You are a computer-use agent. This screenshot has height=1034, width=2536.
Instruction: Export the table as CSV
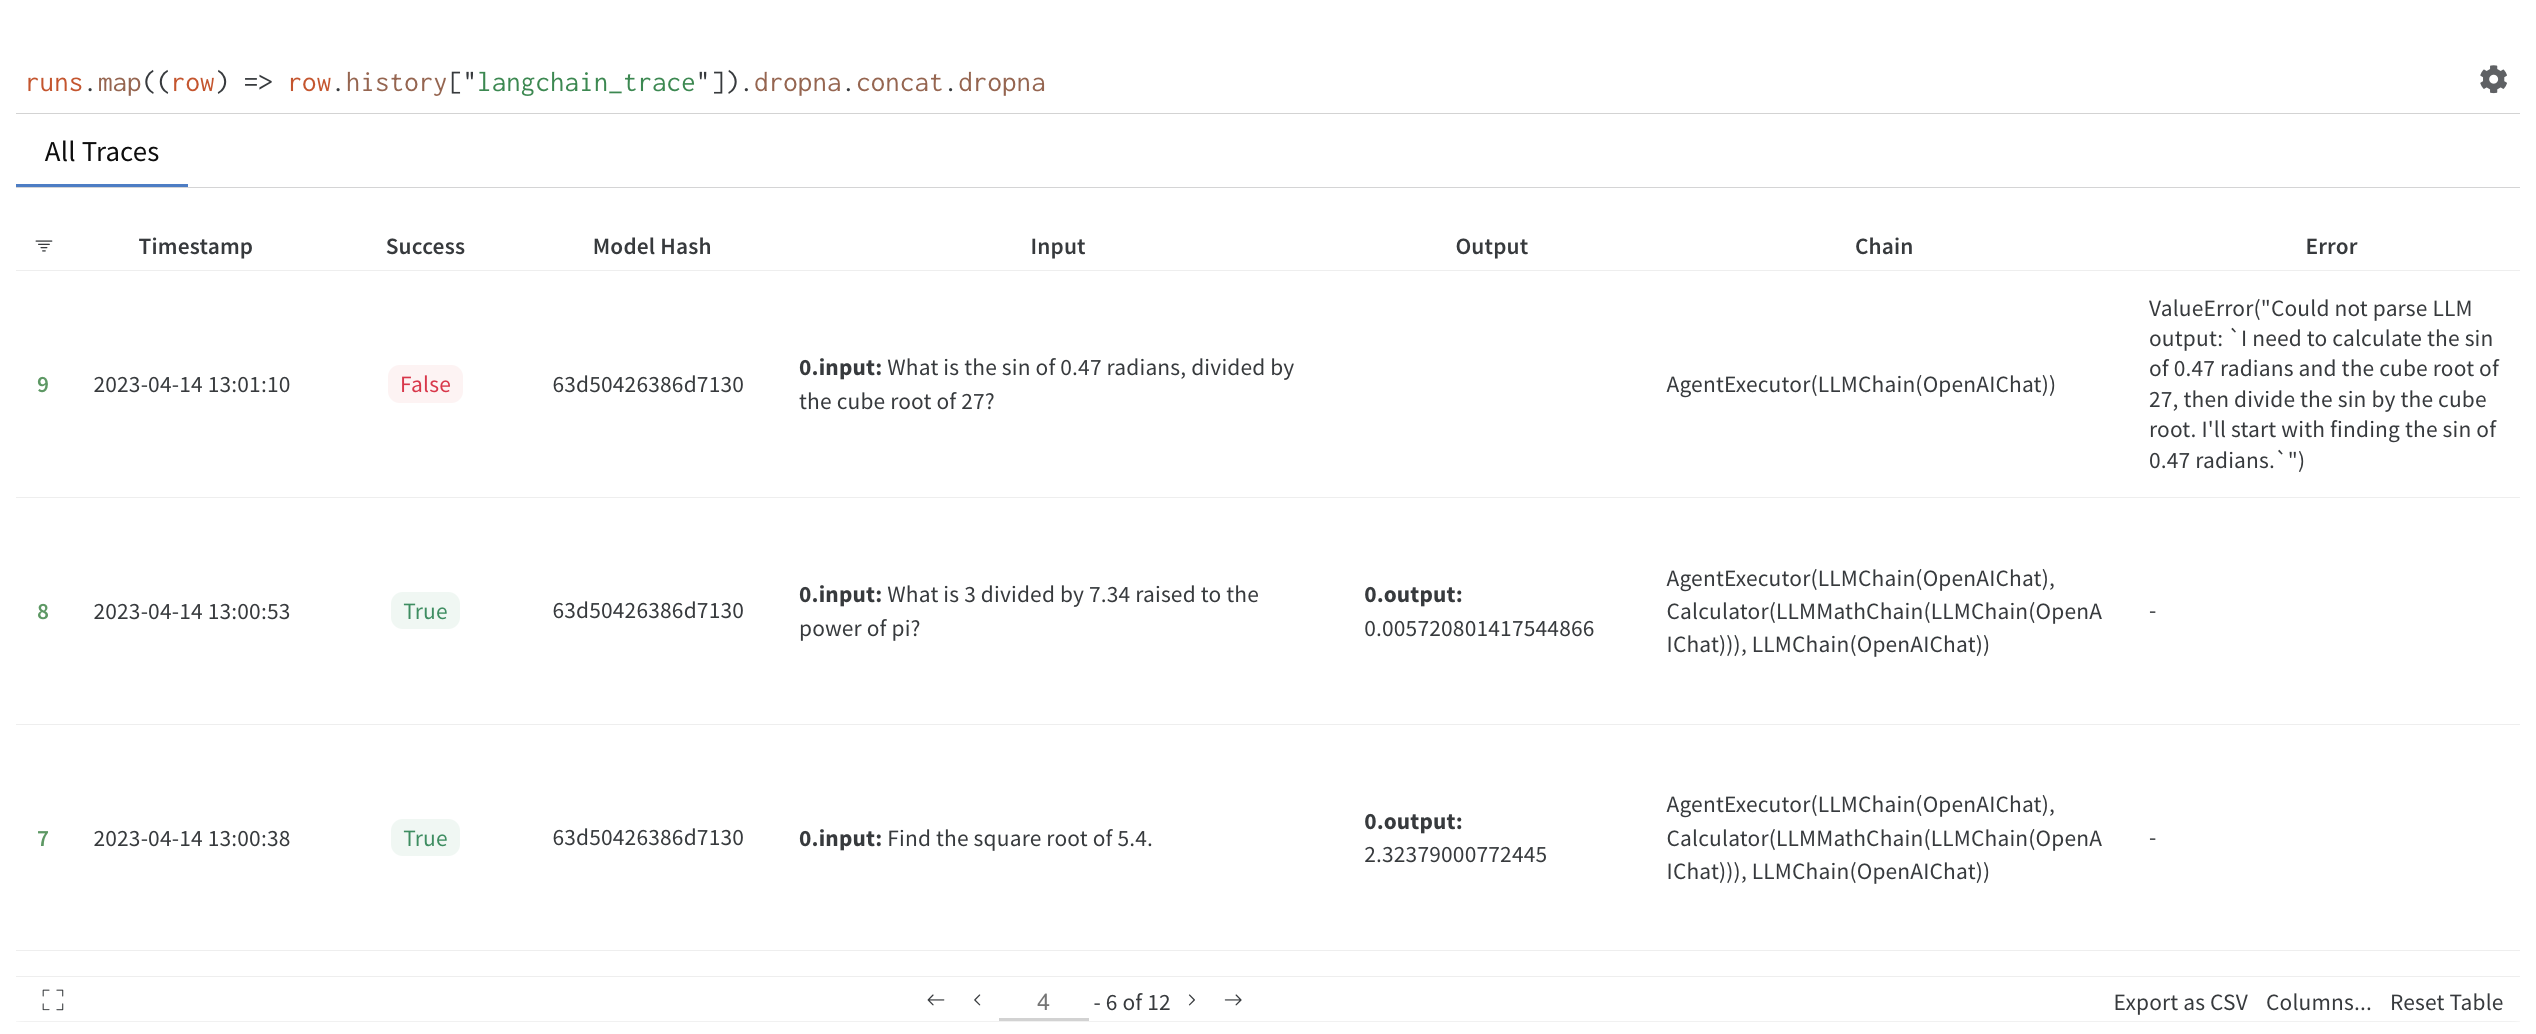(2180, 1001)
